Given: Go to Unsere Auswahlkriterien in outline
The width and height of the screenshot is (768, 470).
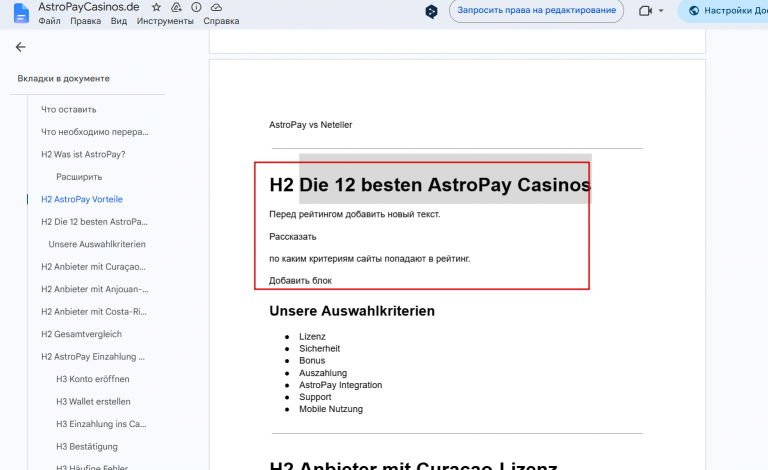Looking at the screenshot, I should pyautogui.click(x=97, y=244).
